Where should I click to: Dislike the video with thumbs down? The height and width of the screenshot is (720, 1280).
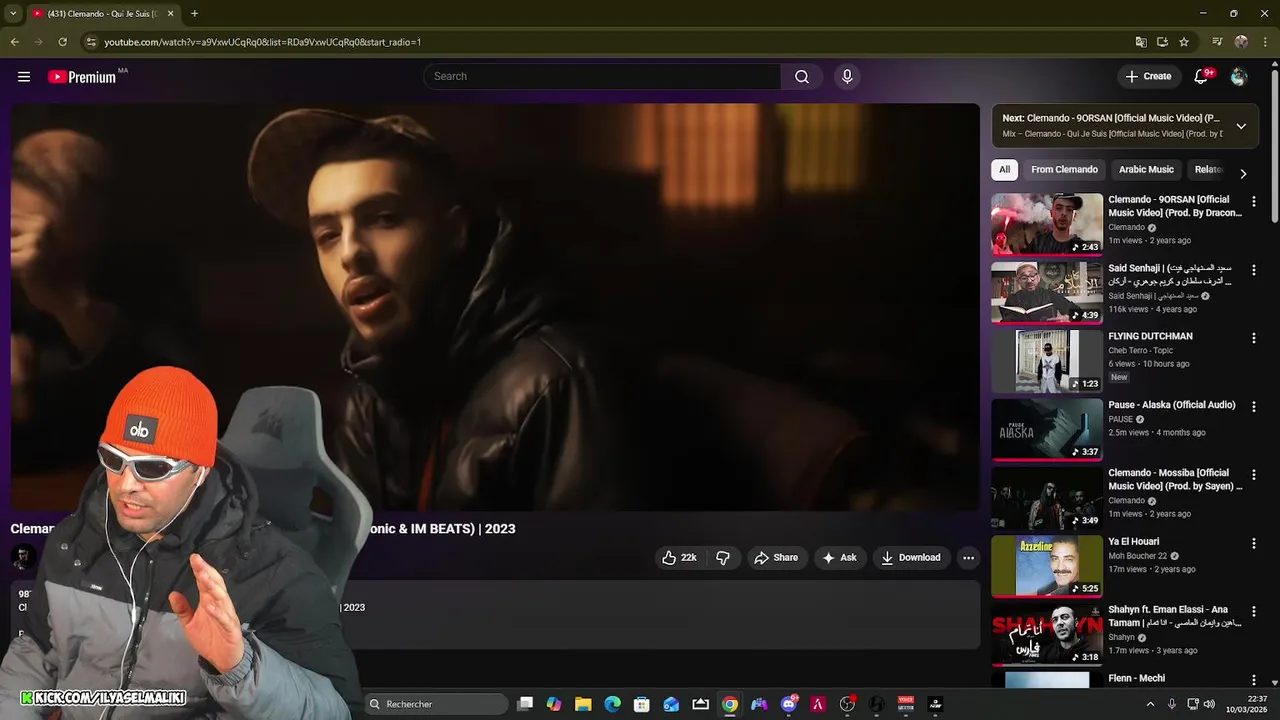tap(723, 558)
